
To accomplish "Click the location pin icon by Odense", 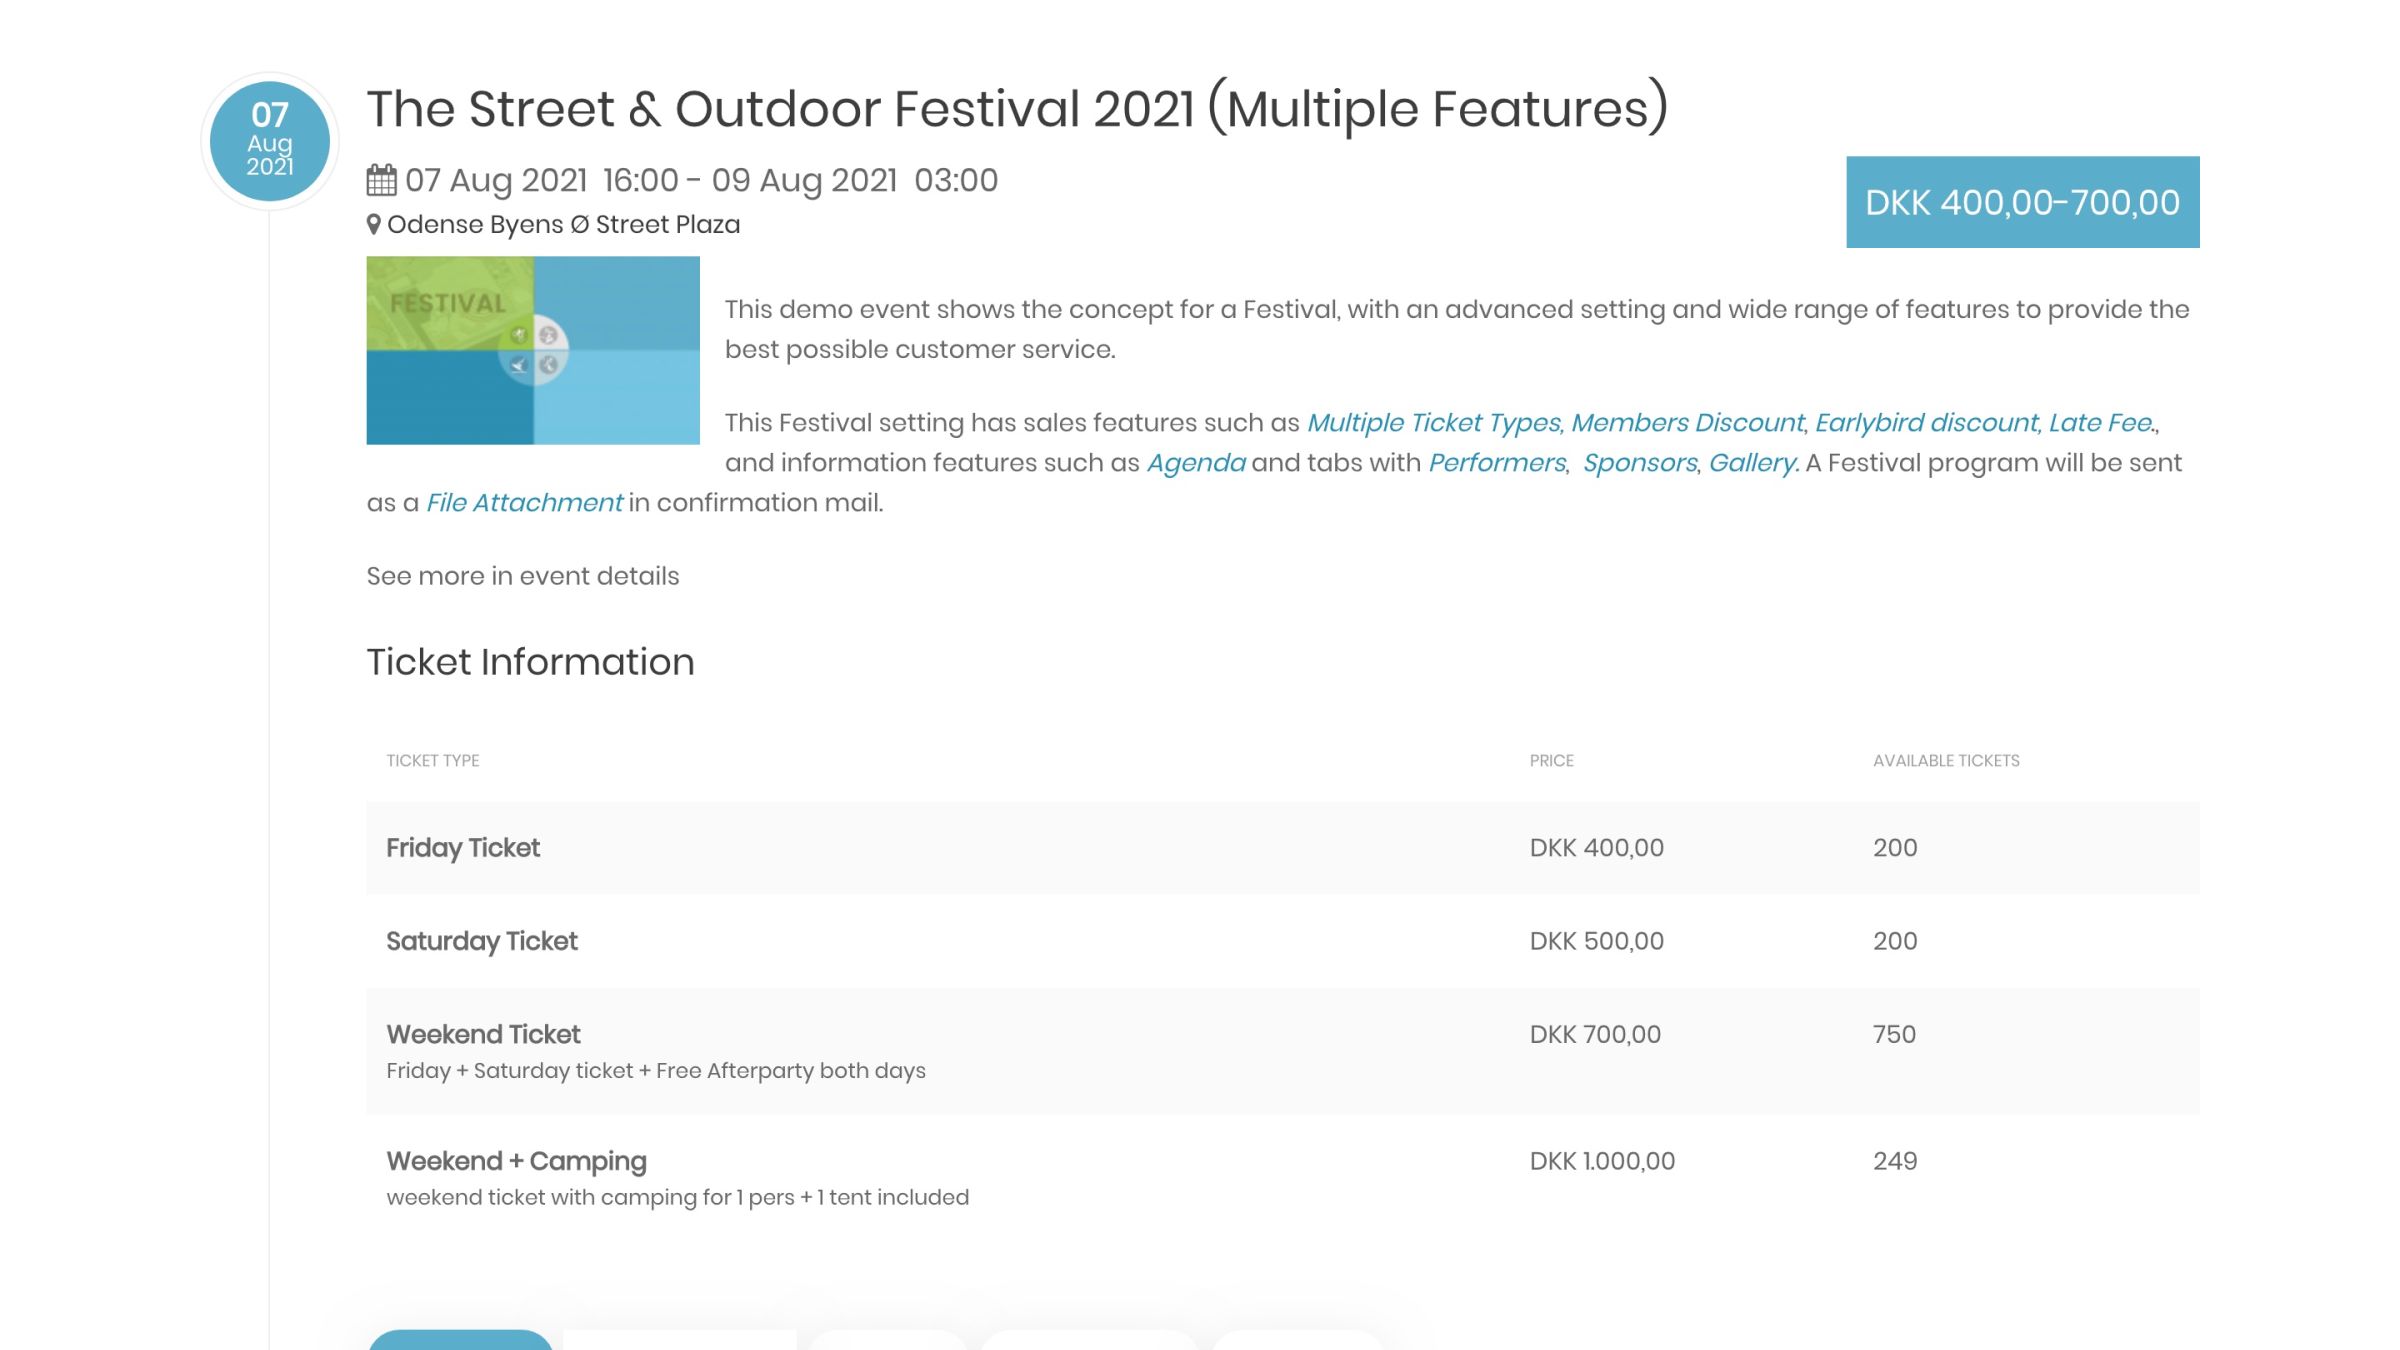I will pos(373,225).
